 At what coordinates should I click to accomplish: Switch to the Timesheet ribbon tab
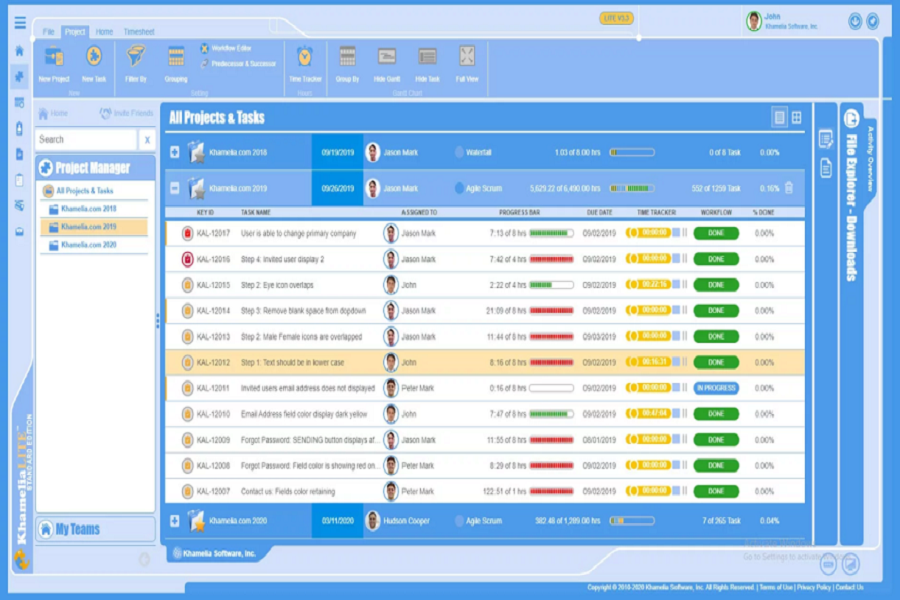tap(139, 32)
